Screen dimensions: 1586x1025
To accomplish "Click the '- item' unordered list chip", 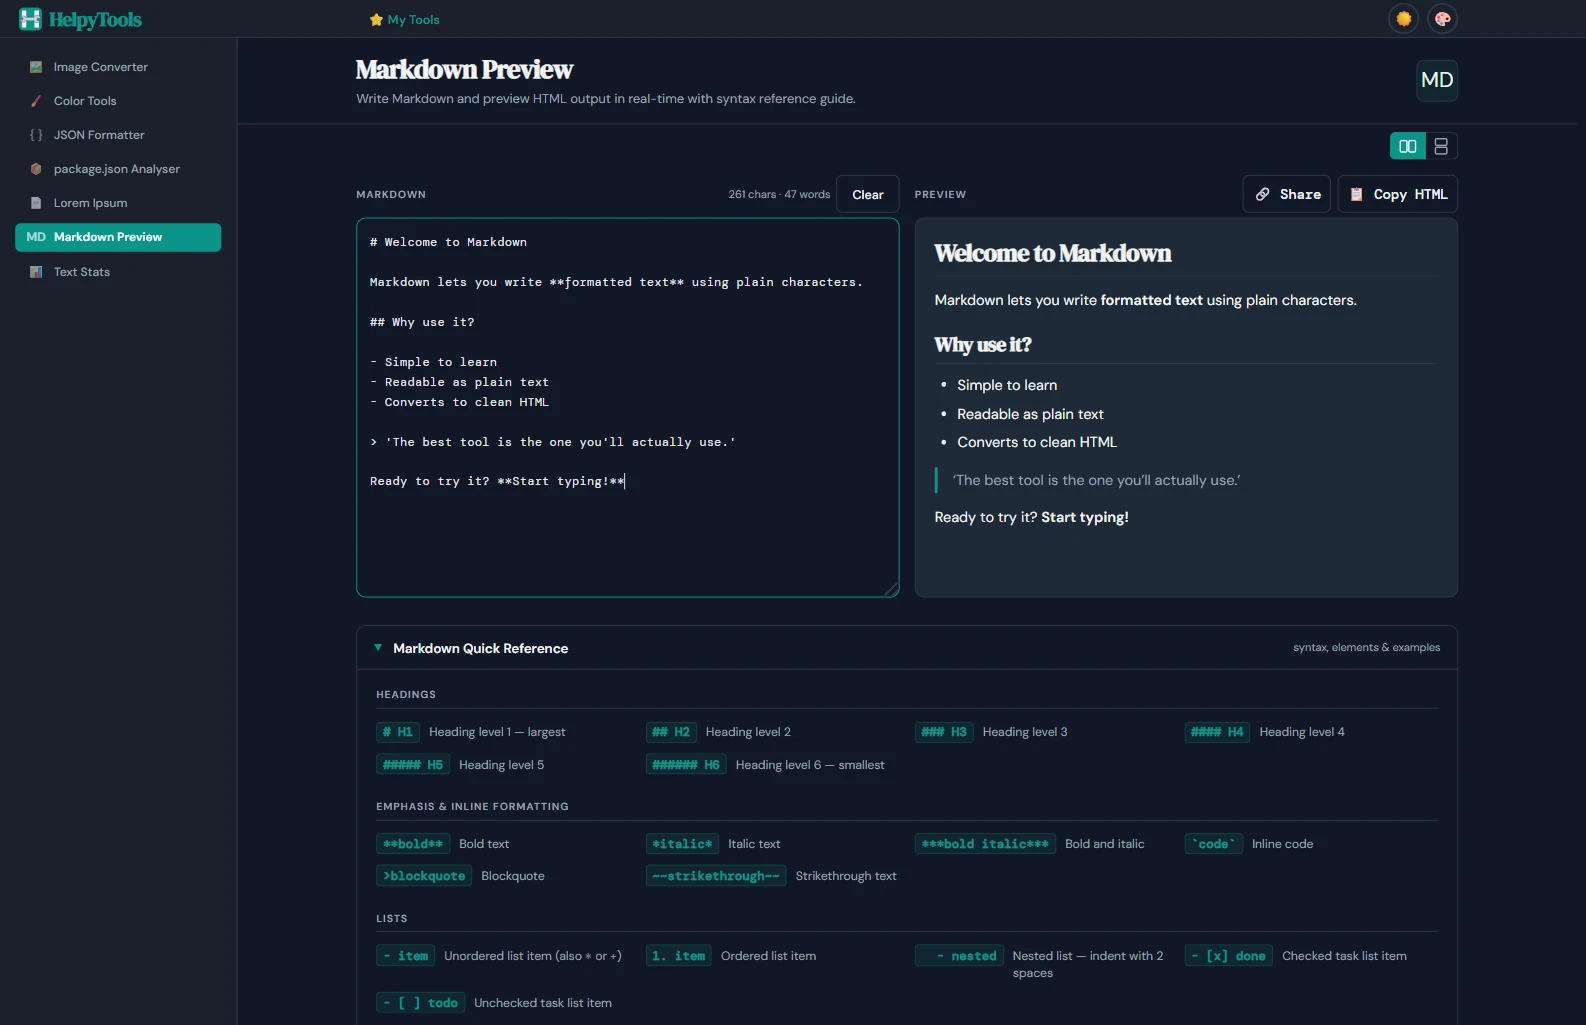I will click(x=405, y=956).
